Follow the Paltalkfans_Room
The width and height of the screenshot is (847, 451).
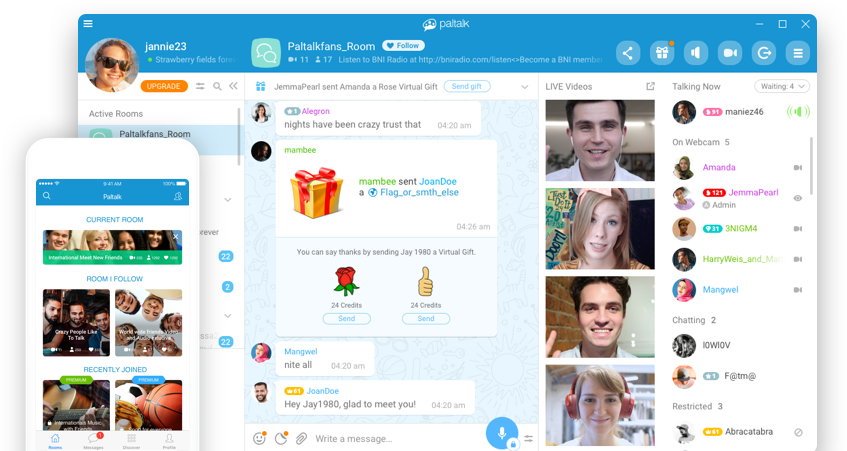pos(403,46)
